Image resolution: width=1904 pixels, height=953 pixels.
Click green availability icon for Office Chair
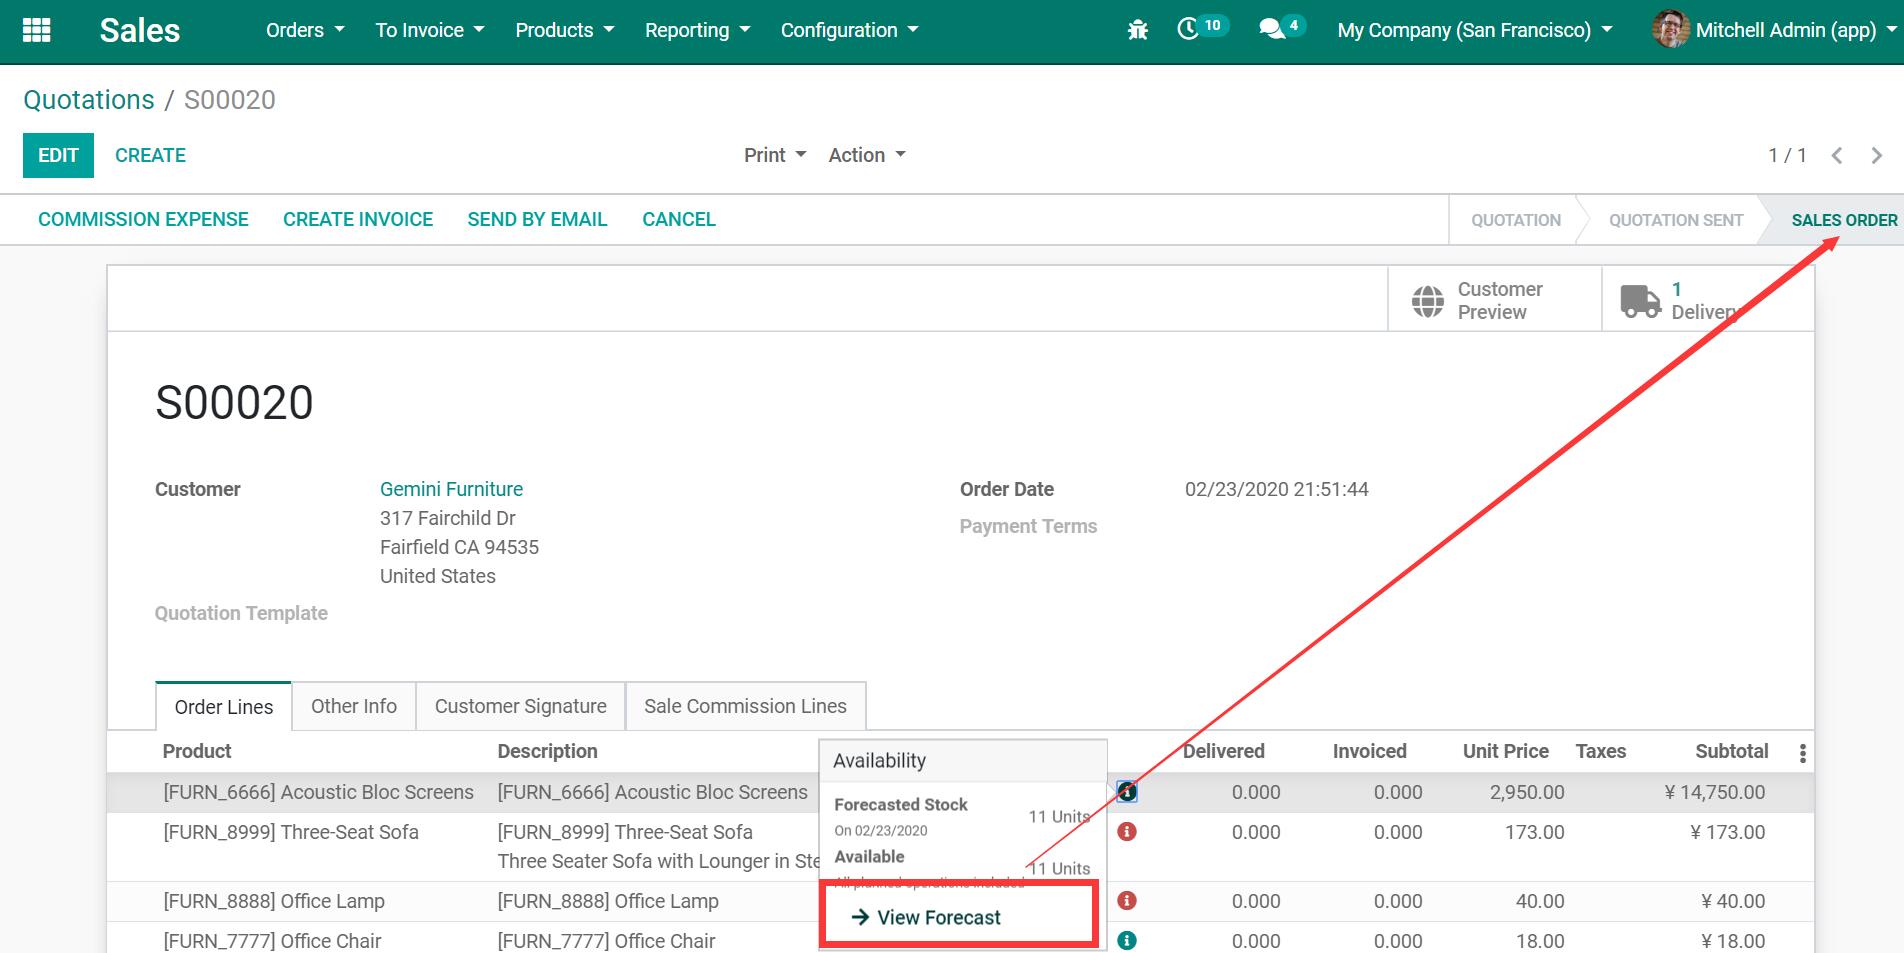pyautogui.click(x=1127, y=940)
